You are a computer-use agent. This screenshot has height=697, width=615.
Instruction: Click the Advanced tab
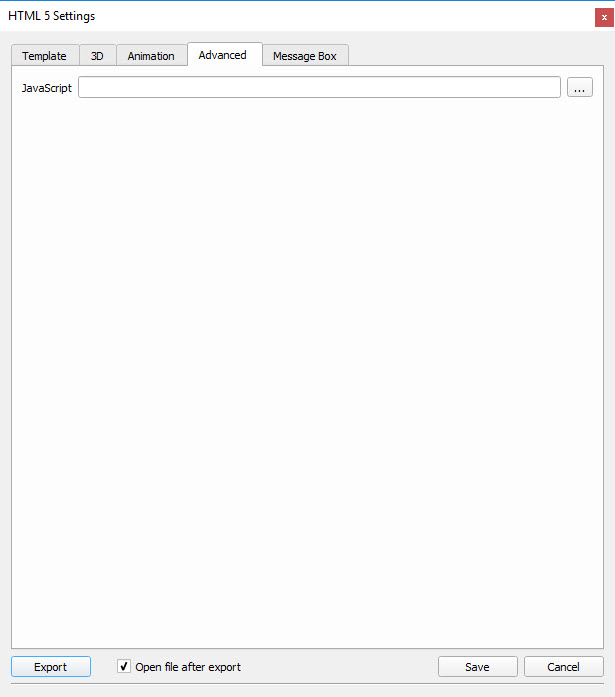(223, 55)
